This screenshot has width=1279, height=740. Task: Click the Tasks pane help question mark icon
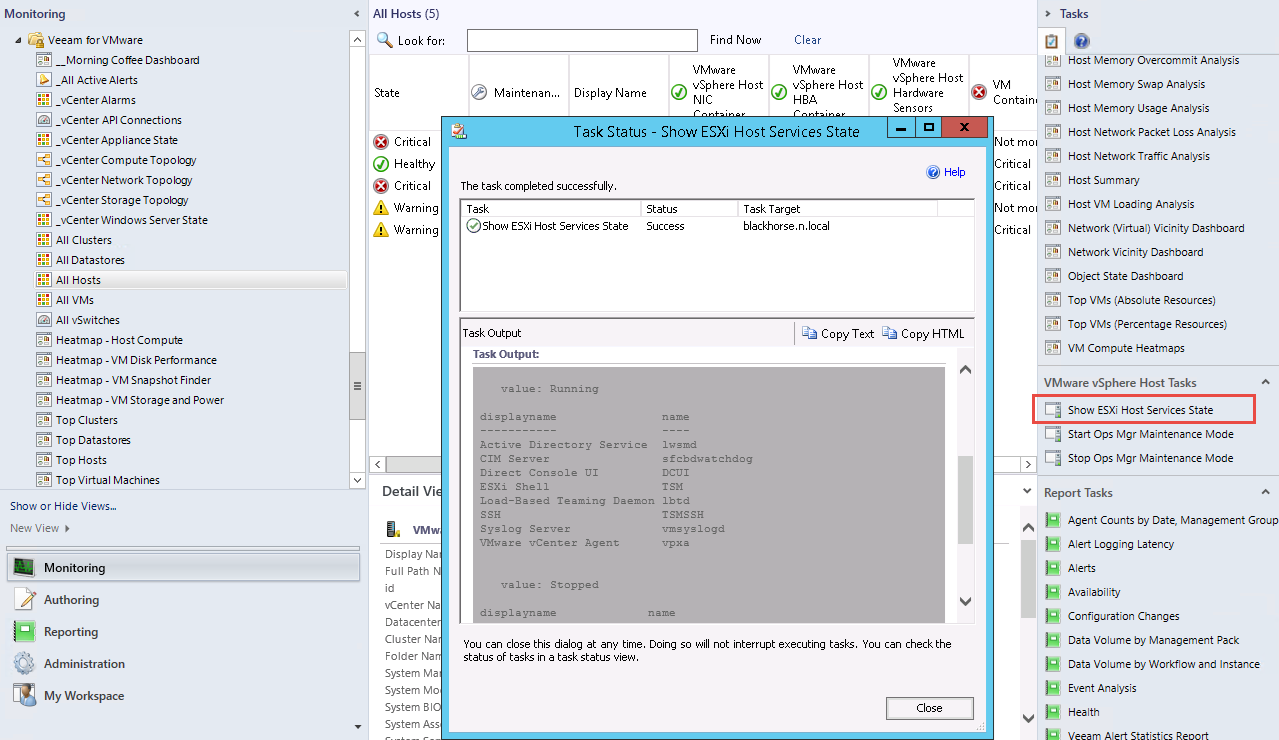[1081, 41]
